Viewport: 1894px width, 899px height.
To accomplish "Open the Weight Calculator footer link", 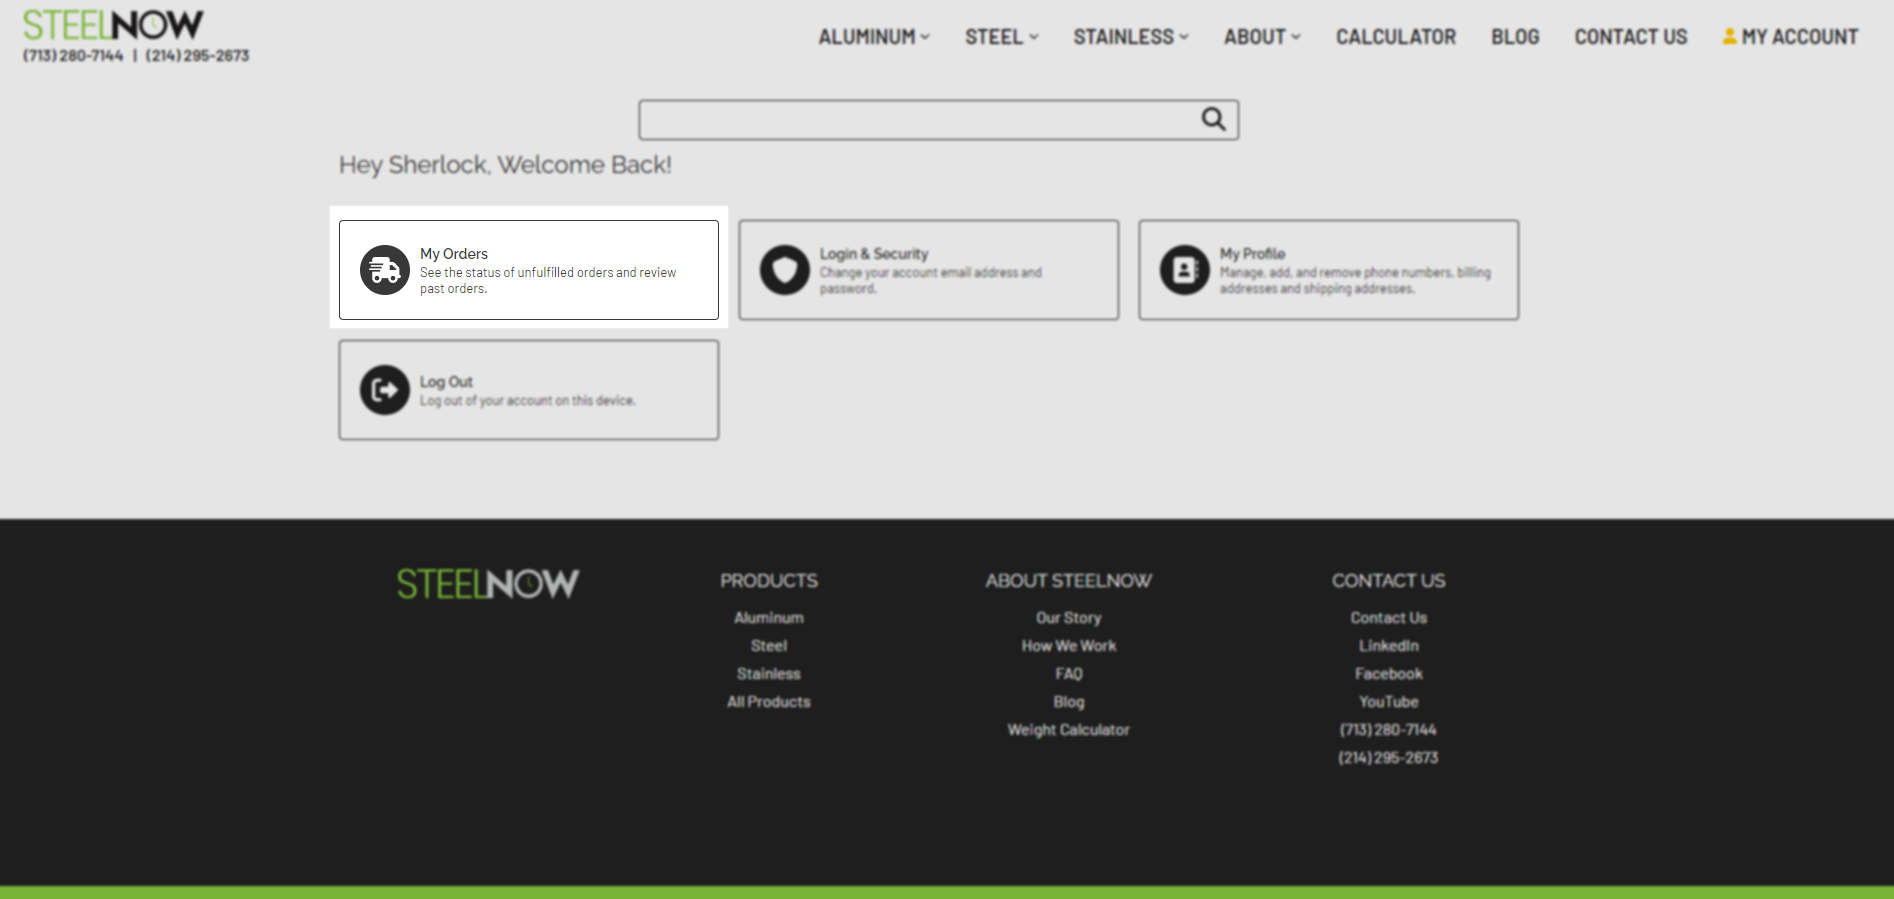I will click(x=1069, y=730).
